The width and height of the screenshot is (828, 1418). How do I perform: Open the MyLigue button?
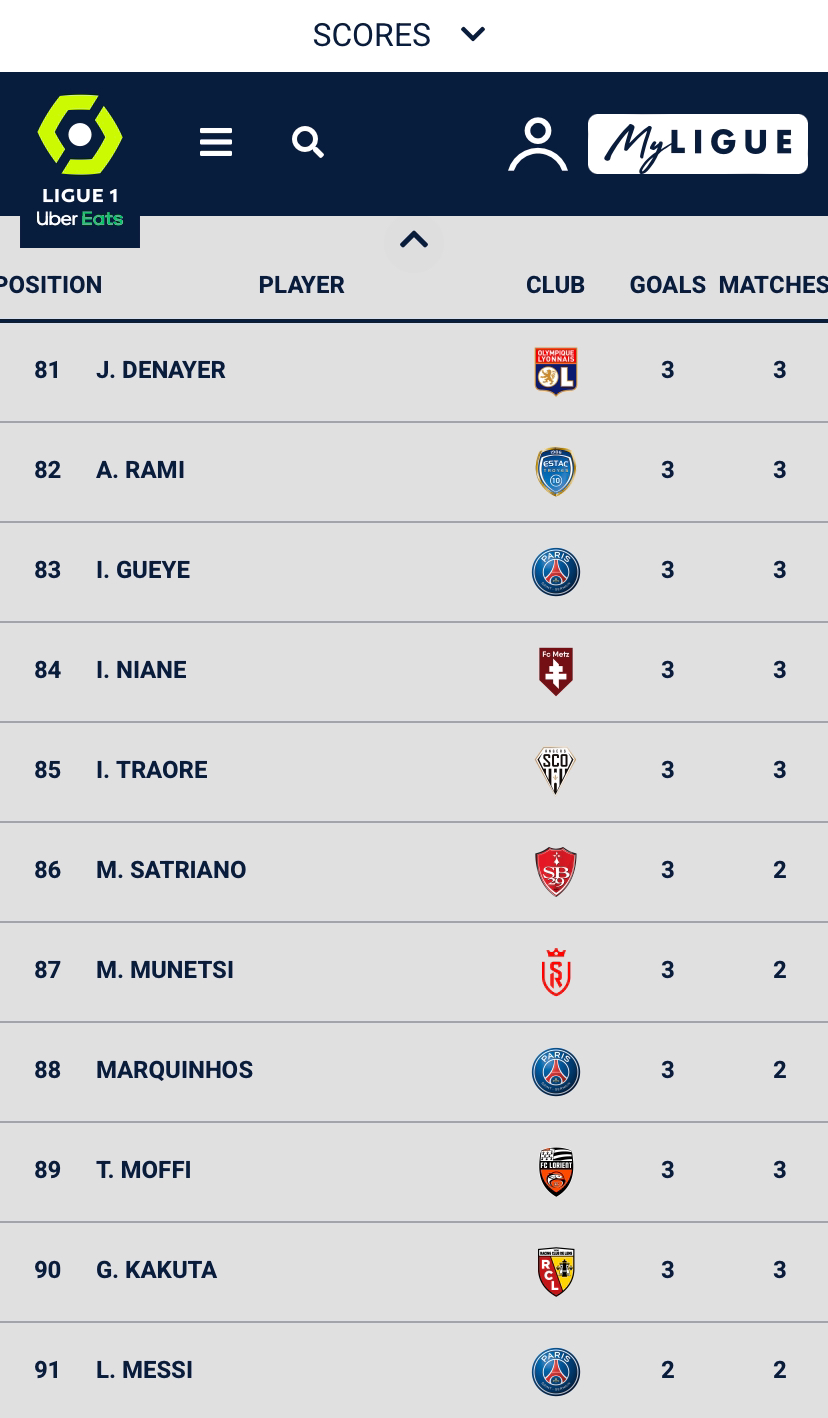click(698, 144)
